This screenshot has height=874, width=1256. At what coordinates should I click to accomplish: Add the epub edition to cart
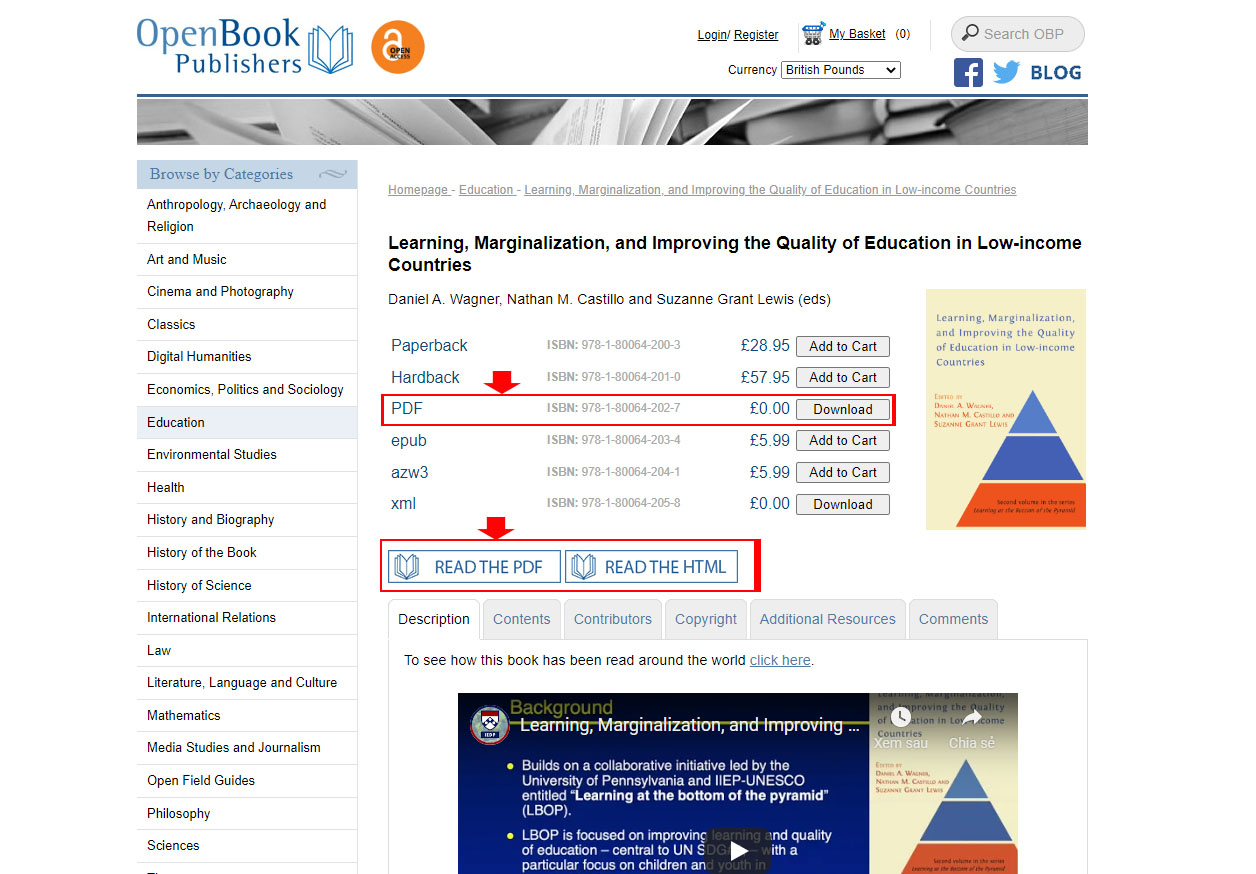click(x=843, y=441)
